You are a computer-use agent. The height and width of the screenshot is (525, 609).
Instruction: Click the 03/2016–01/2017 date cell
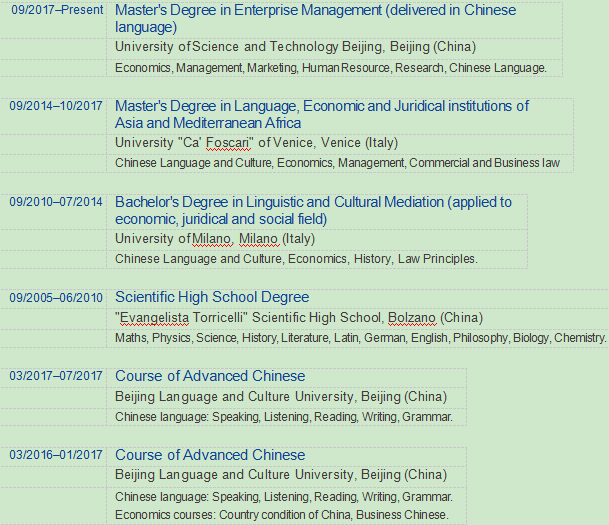(55, 455)
